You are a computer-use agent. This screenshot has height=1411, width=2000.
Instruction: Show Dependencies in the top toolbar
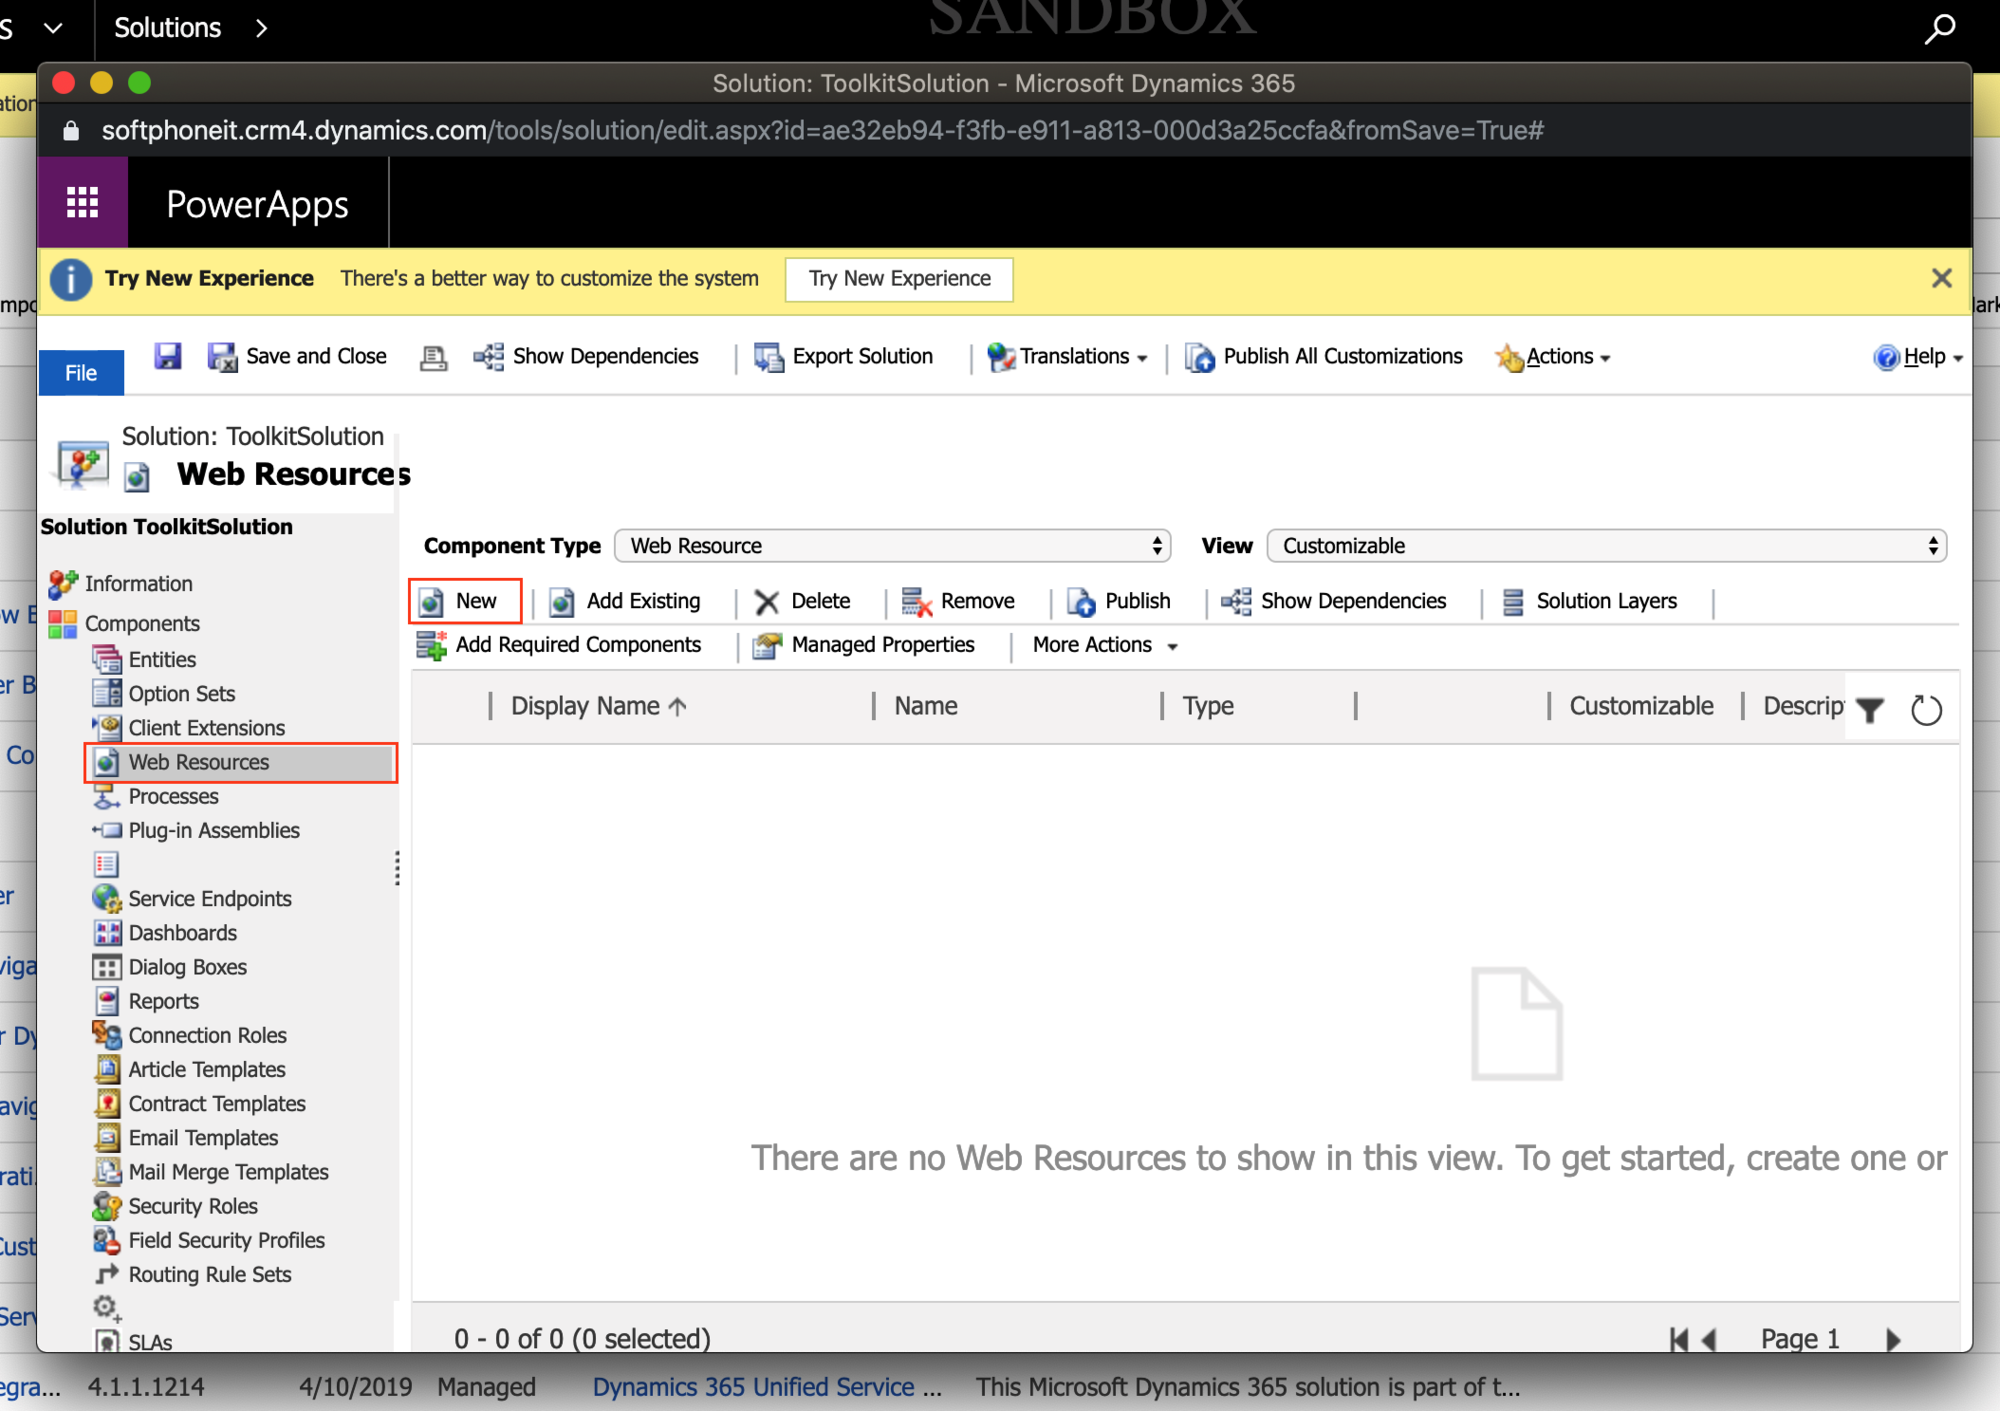tap(587, 356)
